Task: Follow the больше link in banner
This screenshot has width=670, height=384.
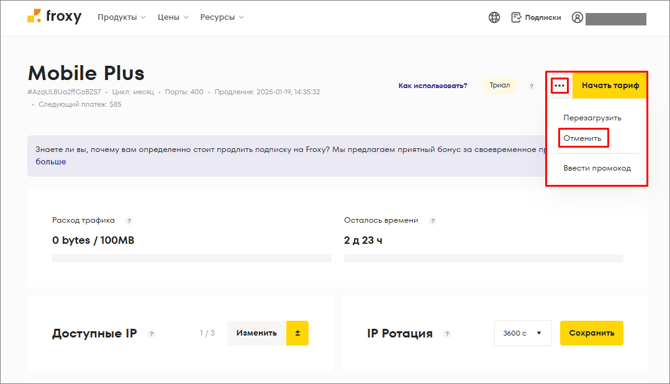Action: click(x=50, y=162)
